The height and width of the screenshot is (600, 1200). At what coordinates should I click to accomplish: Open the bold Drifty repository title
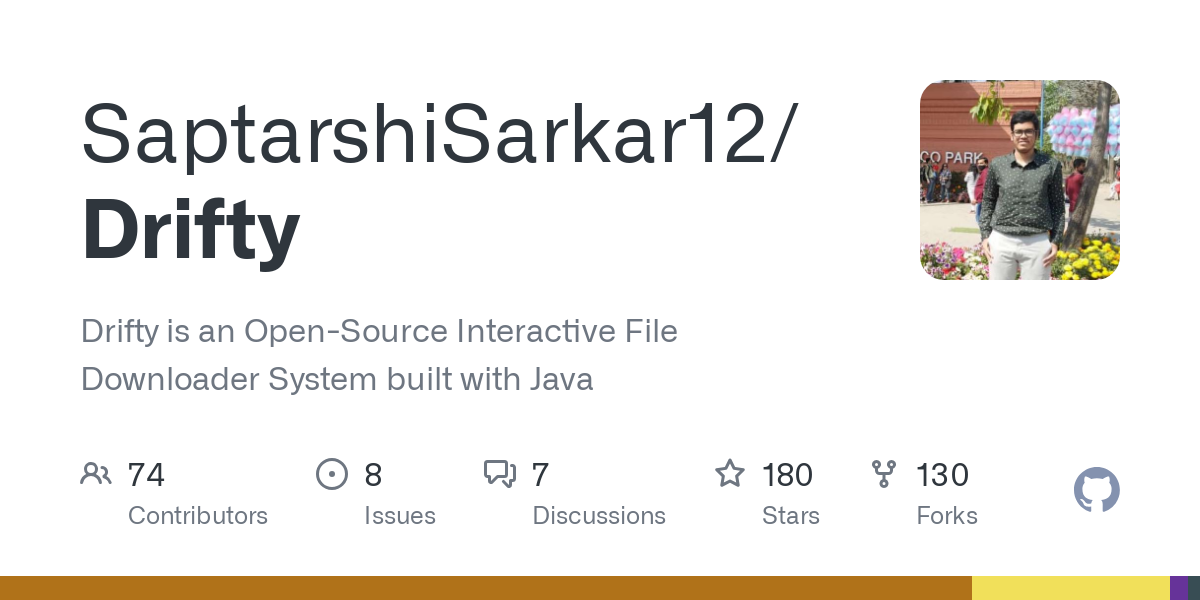tap(190, 231)
